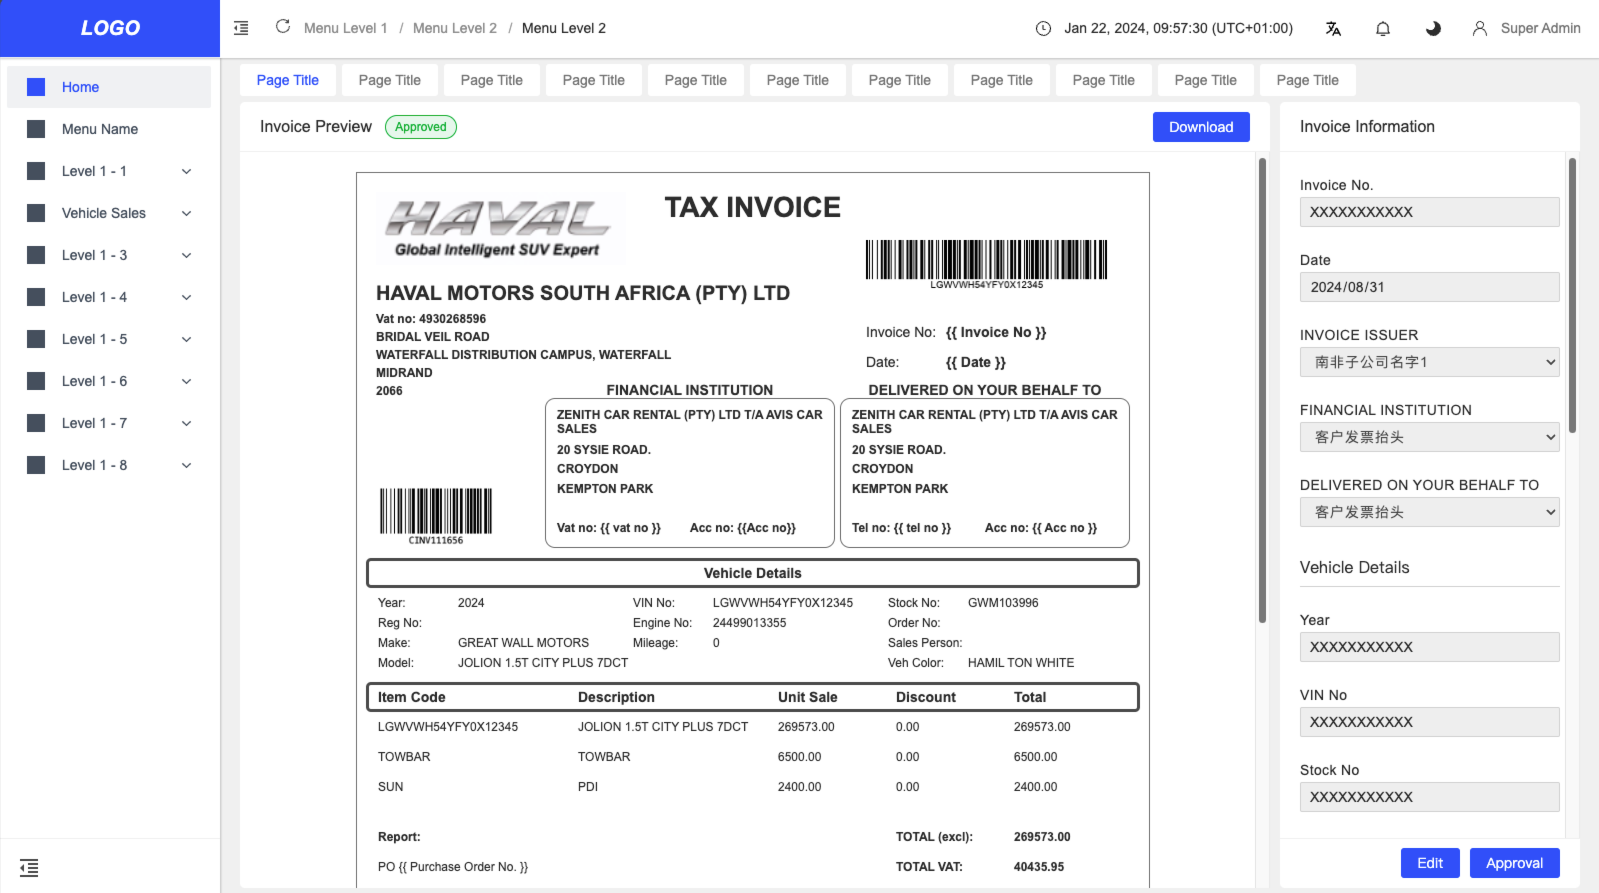The height and width of the screenshot is (893, 1599).
Task: Click the Level 1 - 5 square icon
Action: (x=36, y=339)
